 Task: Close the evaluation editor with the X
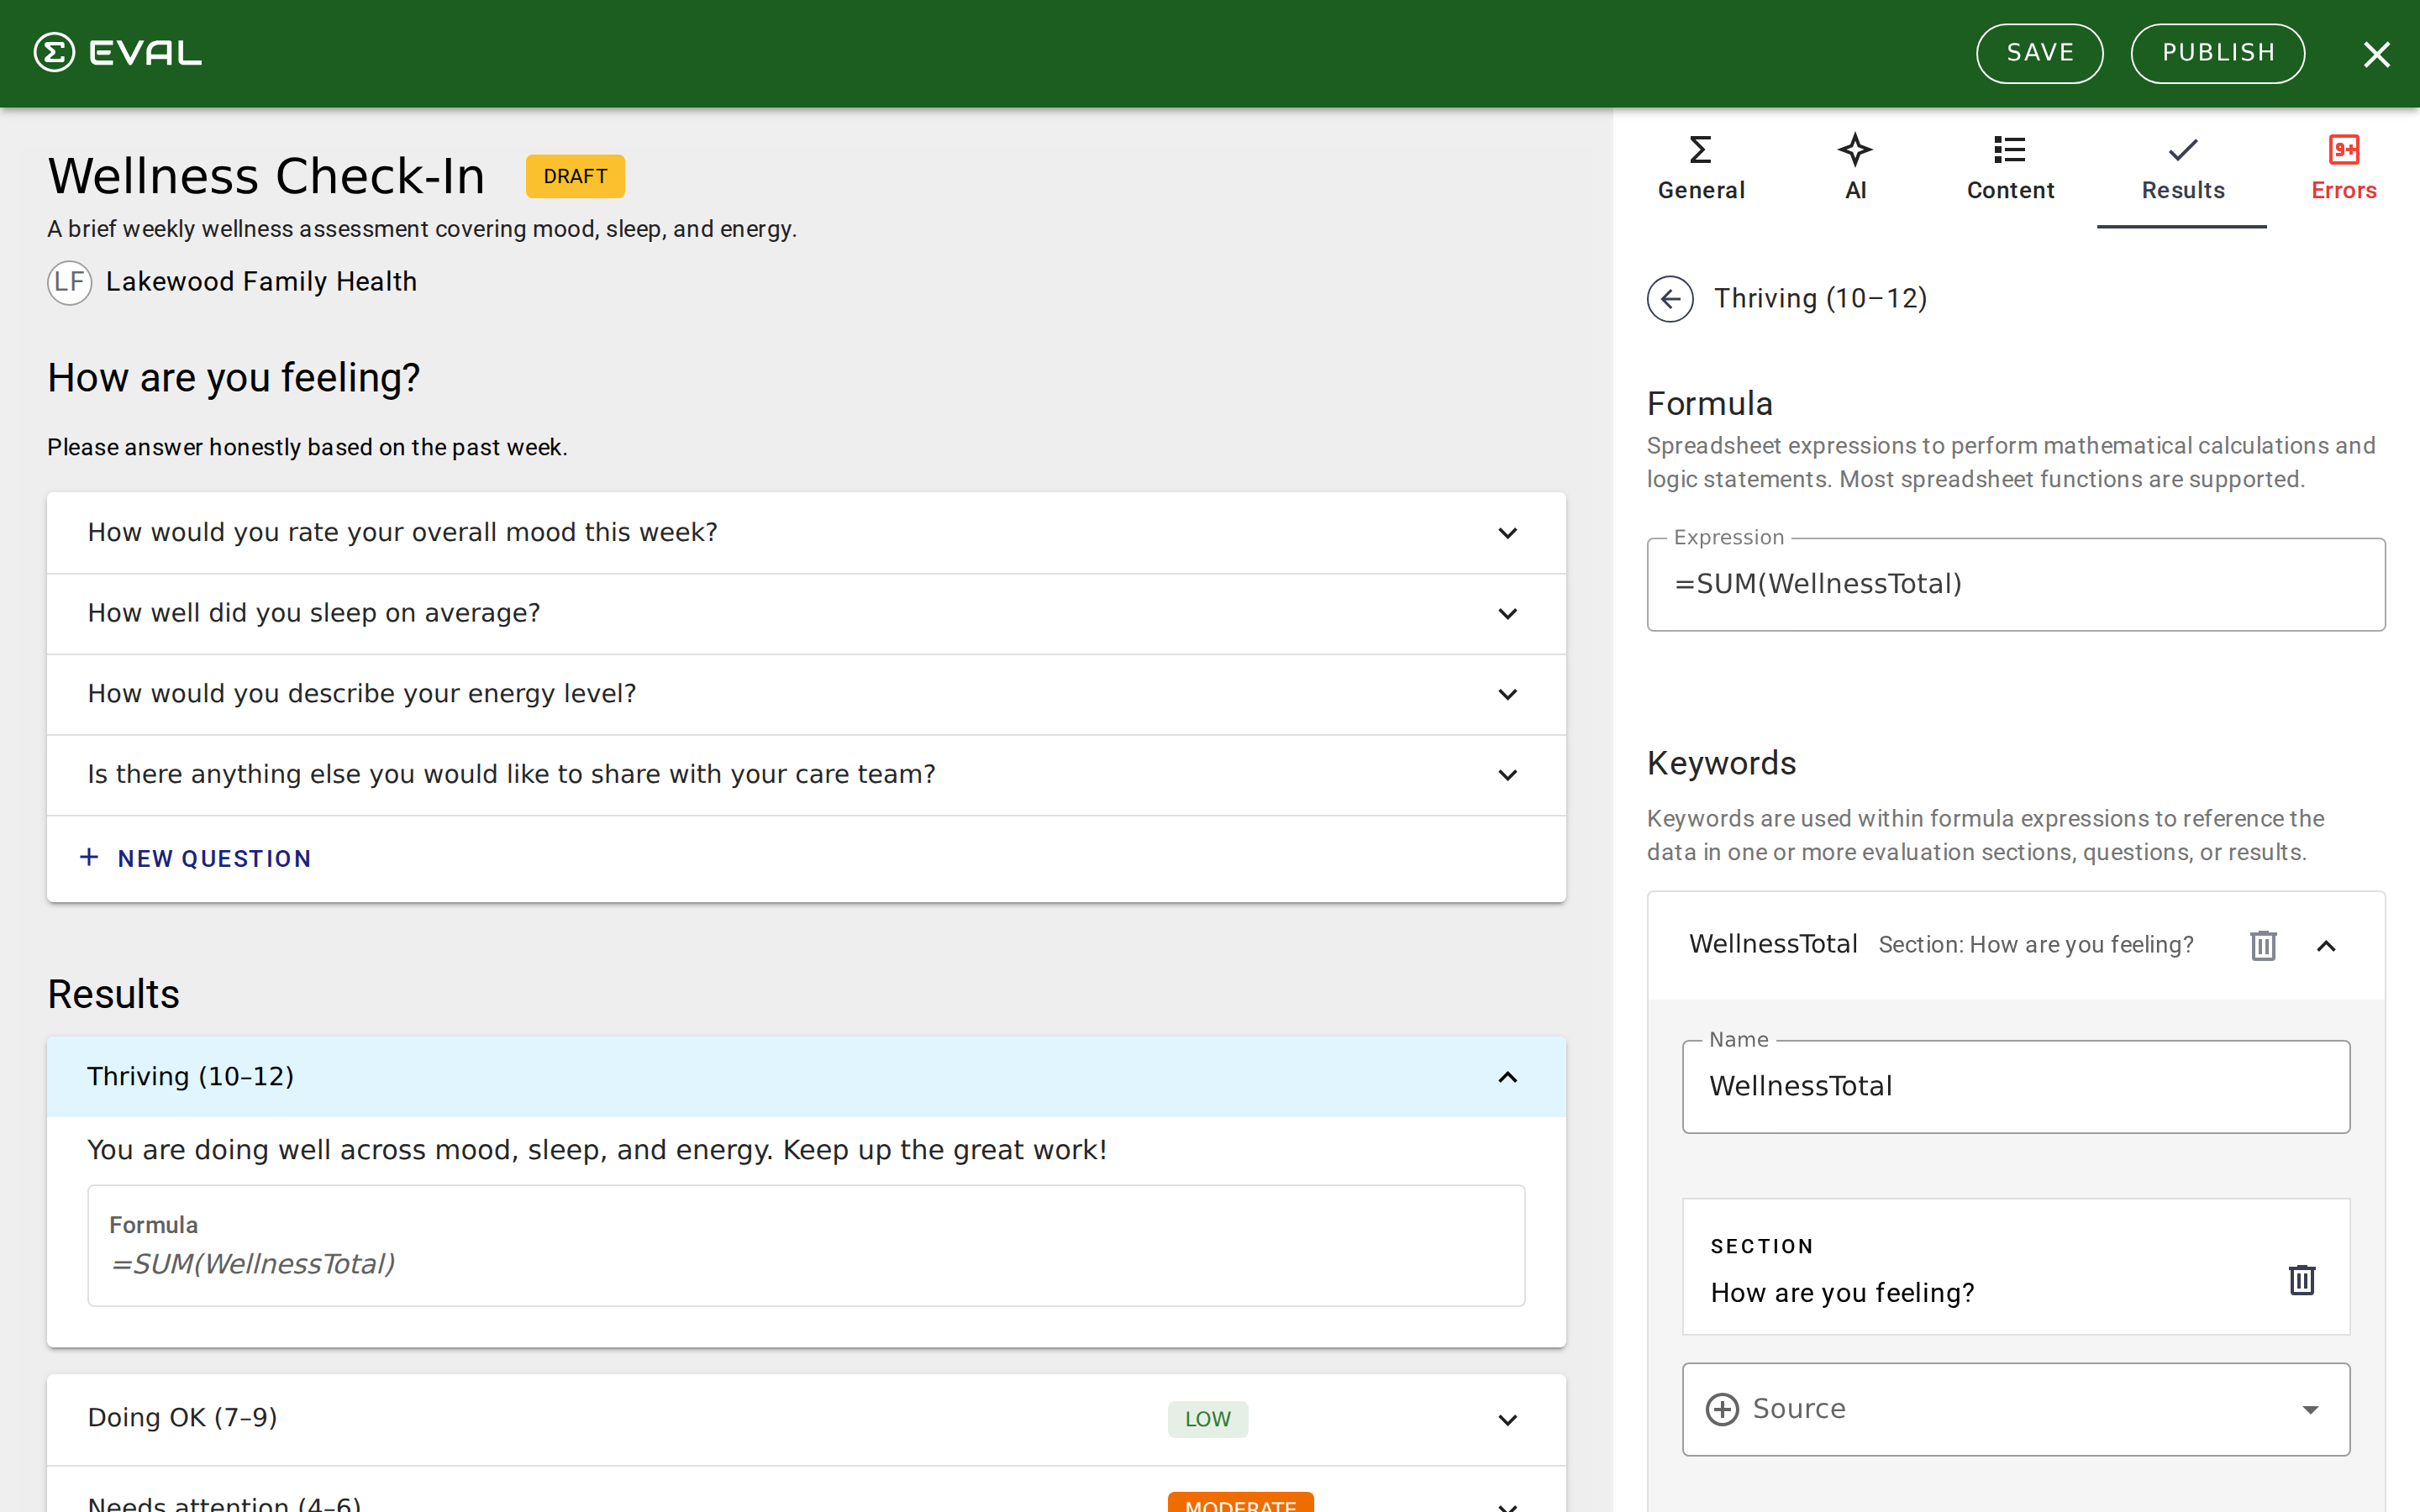pyautogui.click(x=2376, y=54)
